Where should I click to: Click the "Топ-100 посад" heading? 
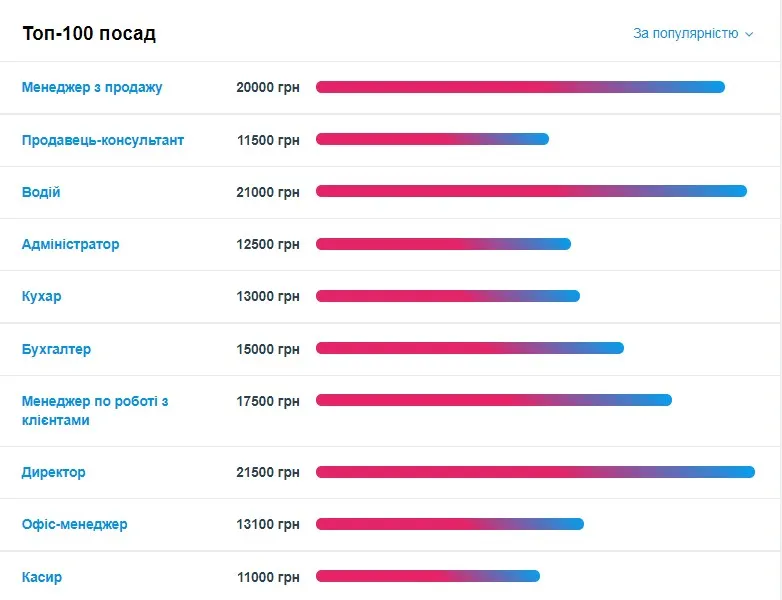[x=89, y=34]
